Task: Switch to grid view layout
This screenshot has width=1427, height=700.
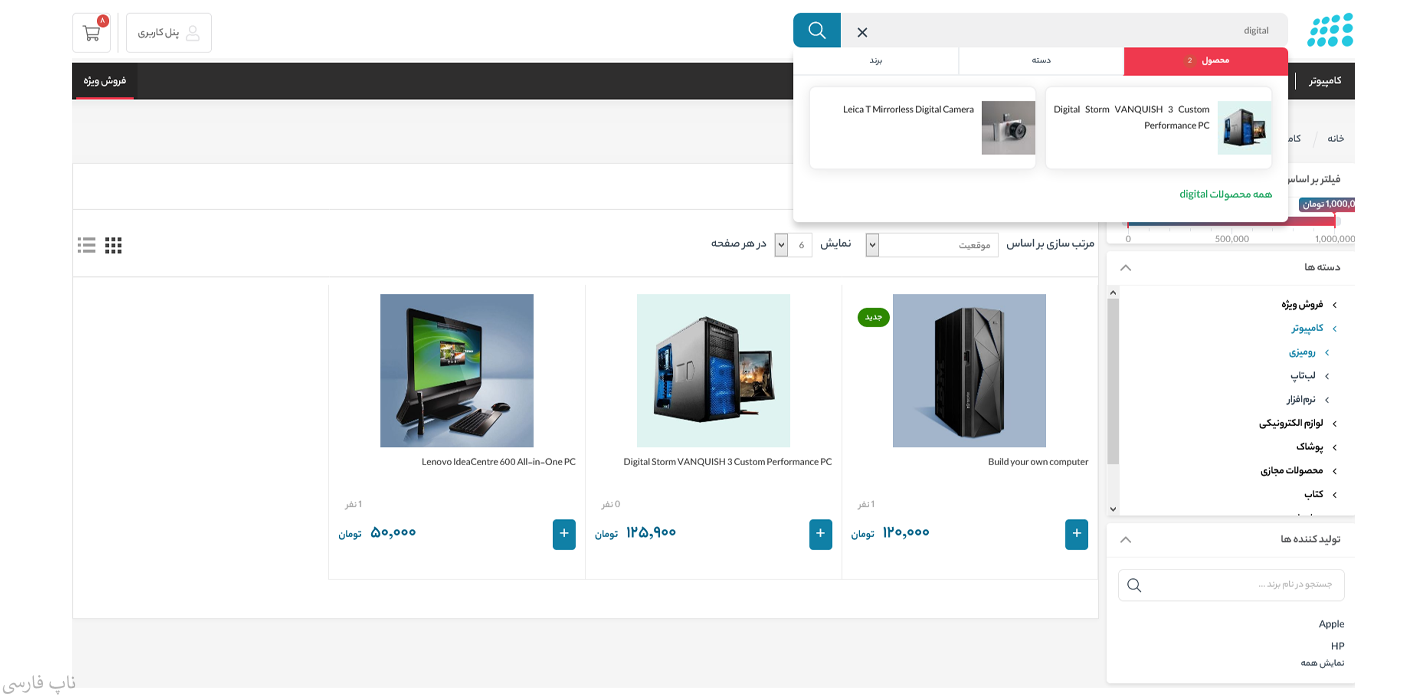Action: (113, 245)
